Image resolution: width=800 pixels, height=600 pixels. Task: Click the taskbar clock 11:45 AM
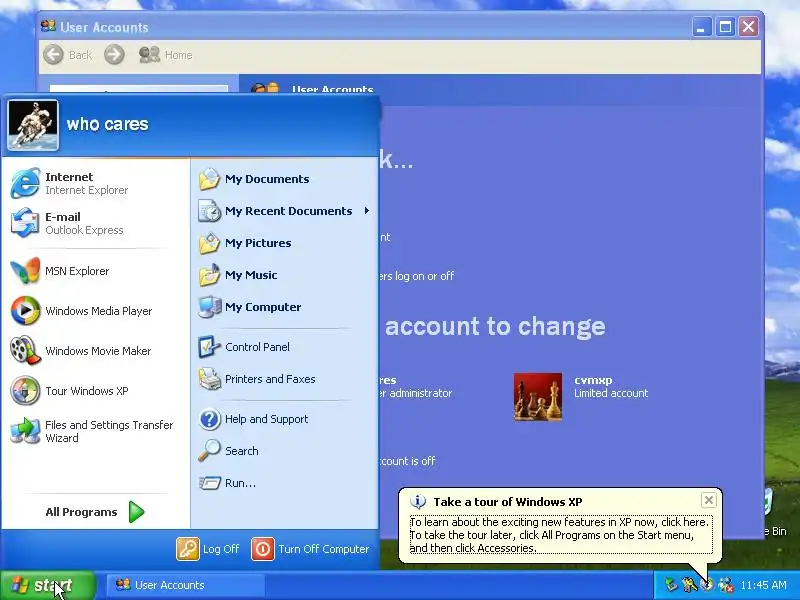[x=764, y=585]
